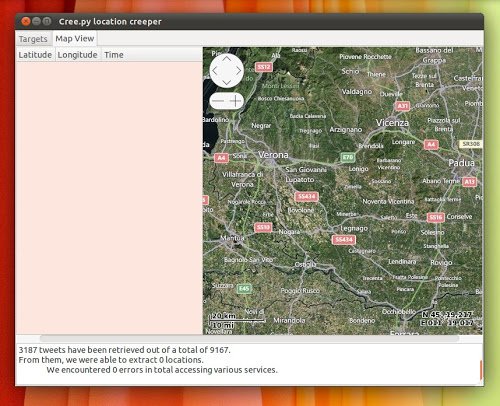This screenshot has width=500, height=406.
Task: Pan the map down with the arrow
Action: (x=227, y=82)
